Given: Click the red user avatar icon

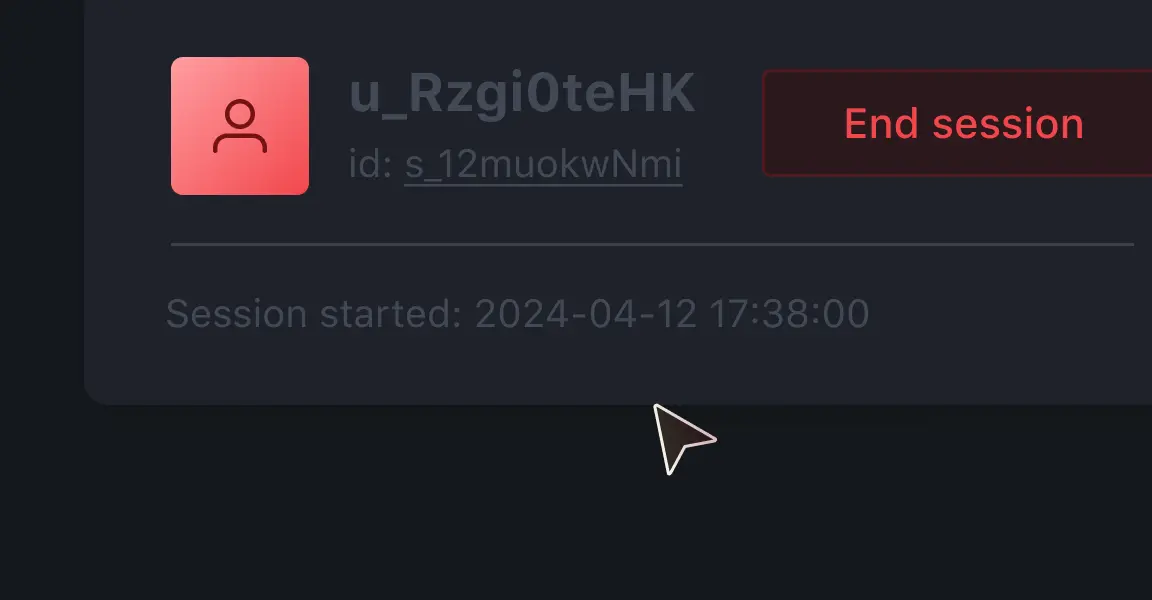Looking at the screenshot, I should (x=240, y=126).
